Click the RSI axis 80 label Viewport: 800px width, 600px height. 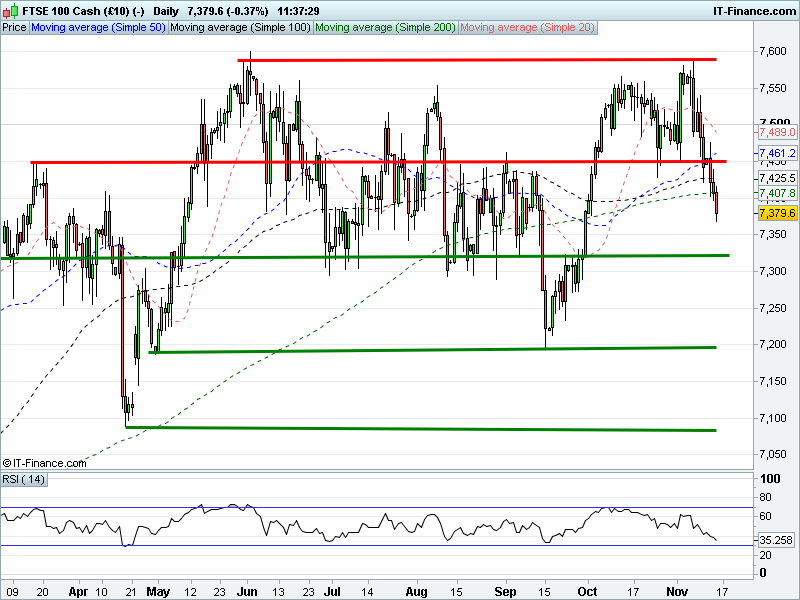[x=765, y=497]
